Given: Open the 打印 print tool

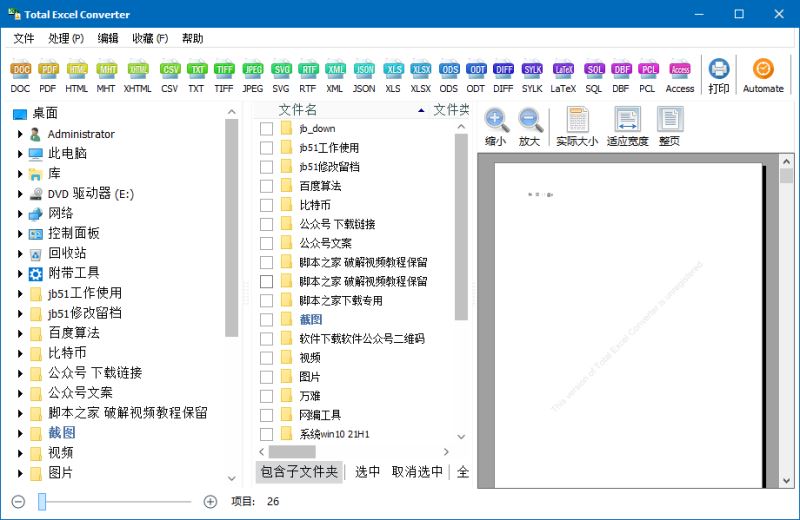Looking at the screenshot, I should 719,77.
